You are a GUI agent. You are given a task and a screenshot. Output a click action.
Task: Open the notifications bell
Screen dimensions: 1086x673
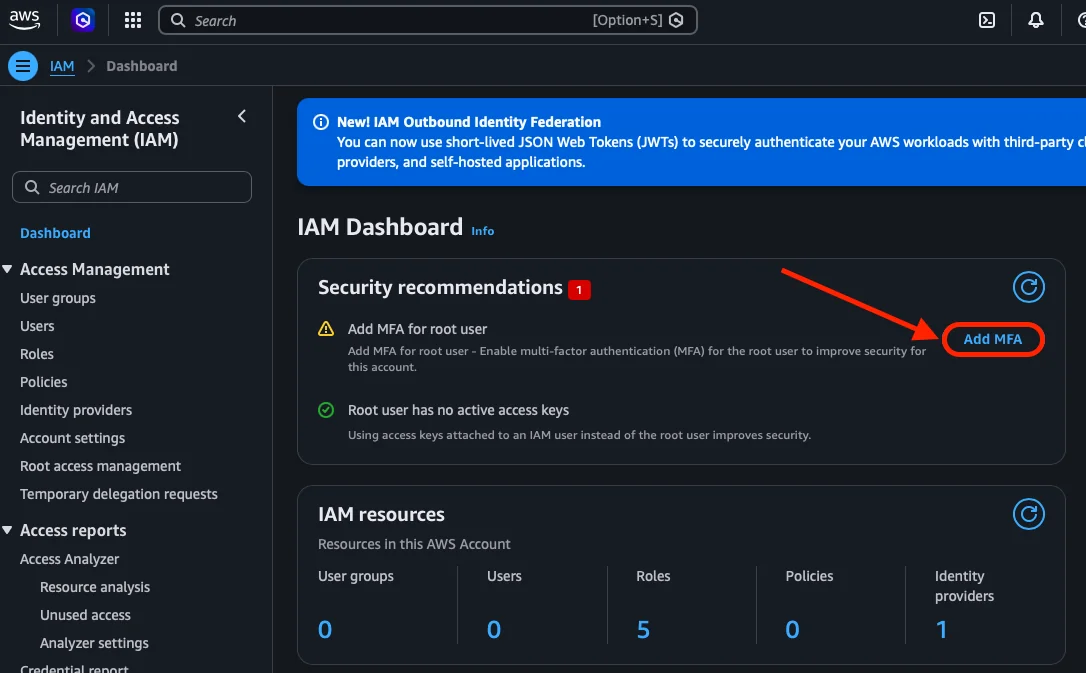pyautogui.click(x=1036, y=19)
